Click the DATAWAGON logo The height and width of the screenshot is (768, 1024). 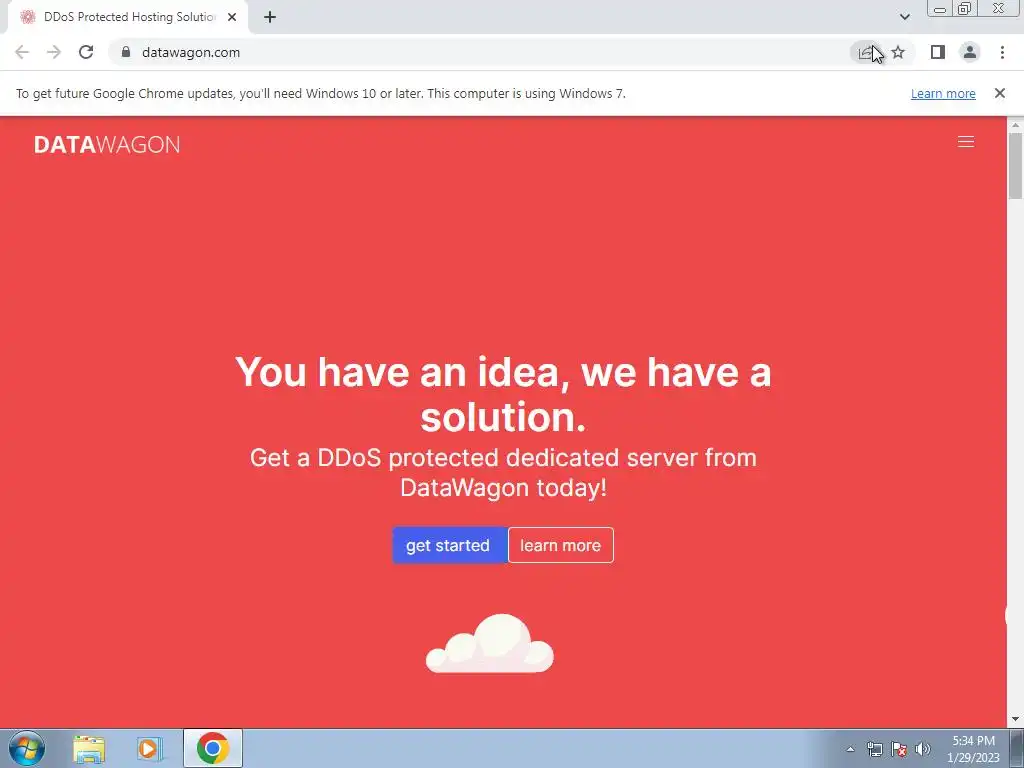click(x=106, y=144)
